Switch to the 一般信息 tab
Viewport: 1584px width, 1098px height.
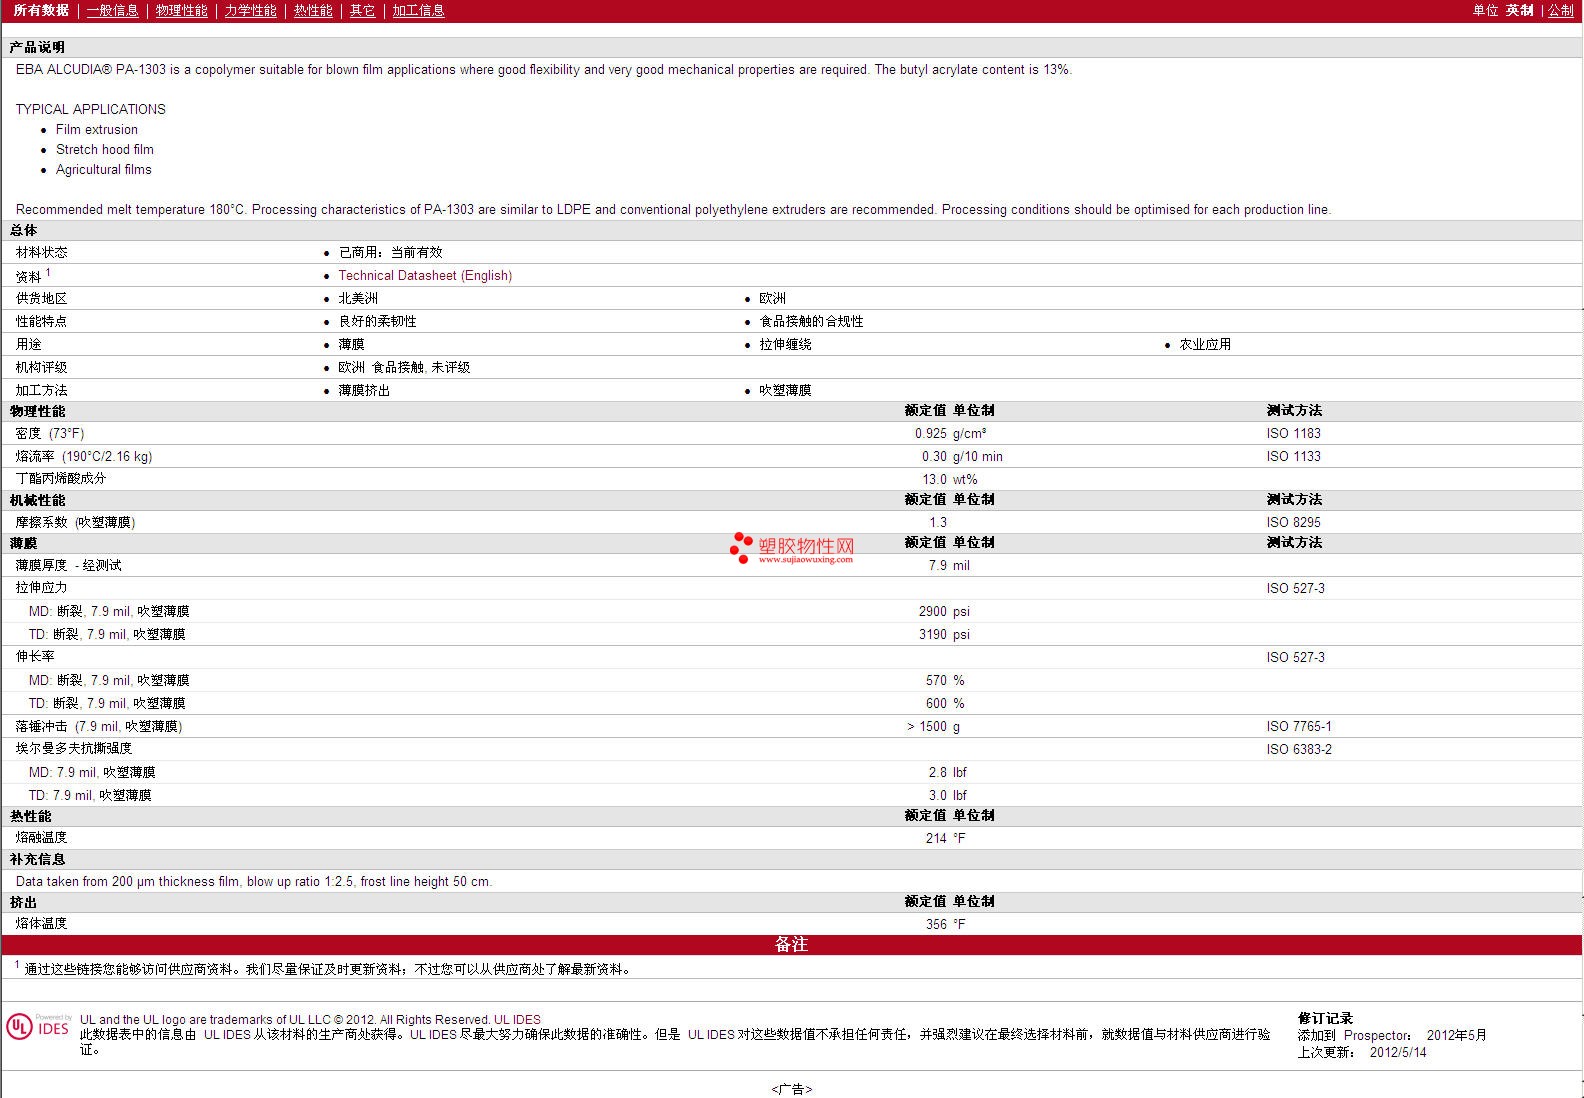[x=112, y=10]
